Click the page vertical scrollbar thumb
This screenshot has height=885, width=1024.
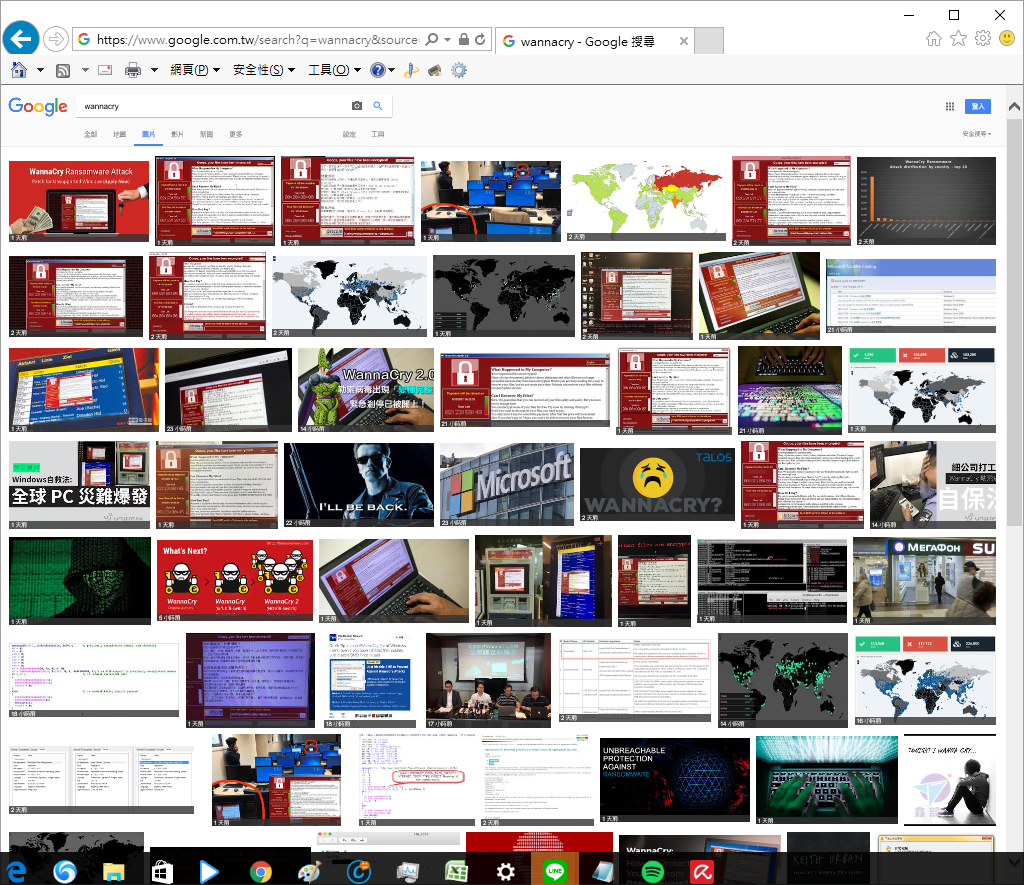(1014, 320)
